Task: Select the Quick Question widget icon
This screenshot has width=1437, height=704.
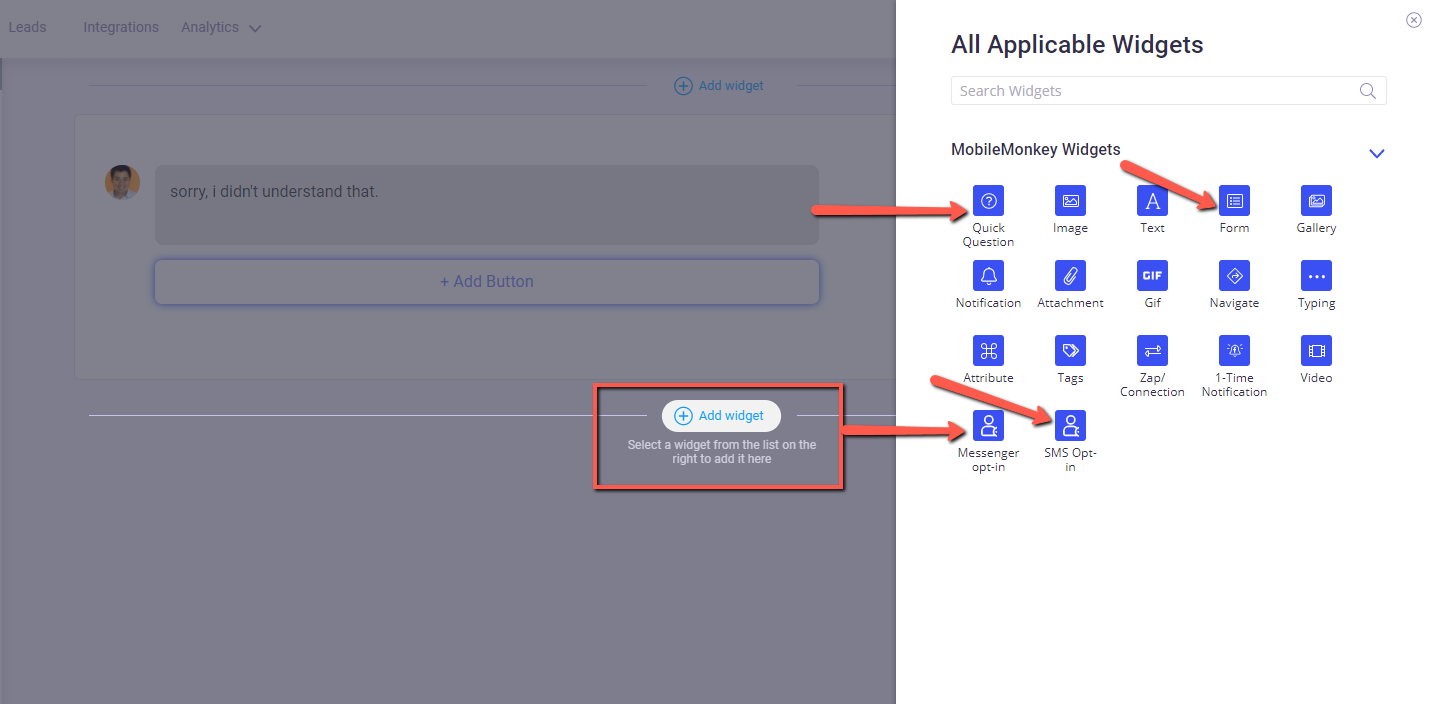Action: click(x=988, y=201)
